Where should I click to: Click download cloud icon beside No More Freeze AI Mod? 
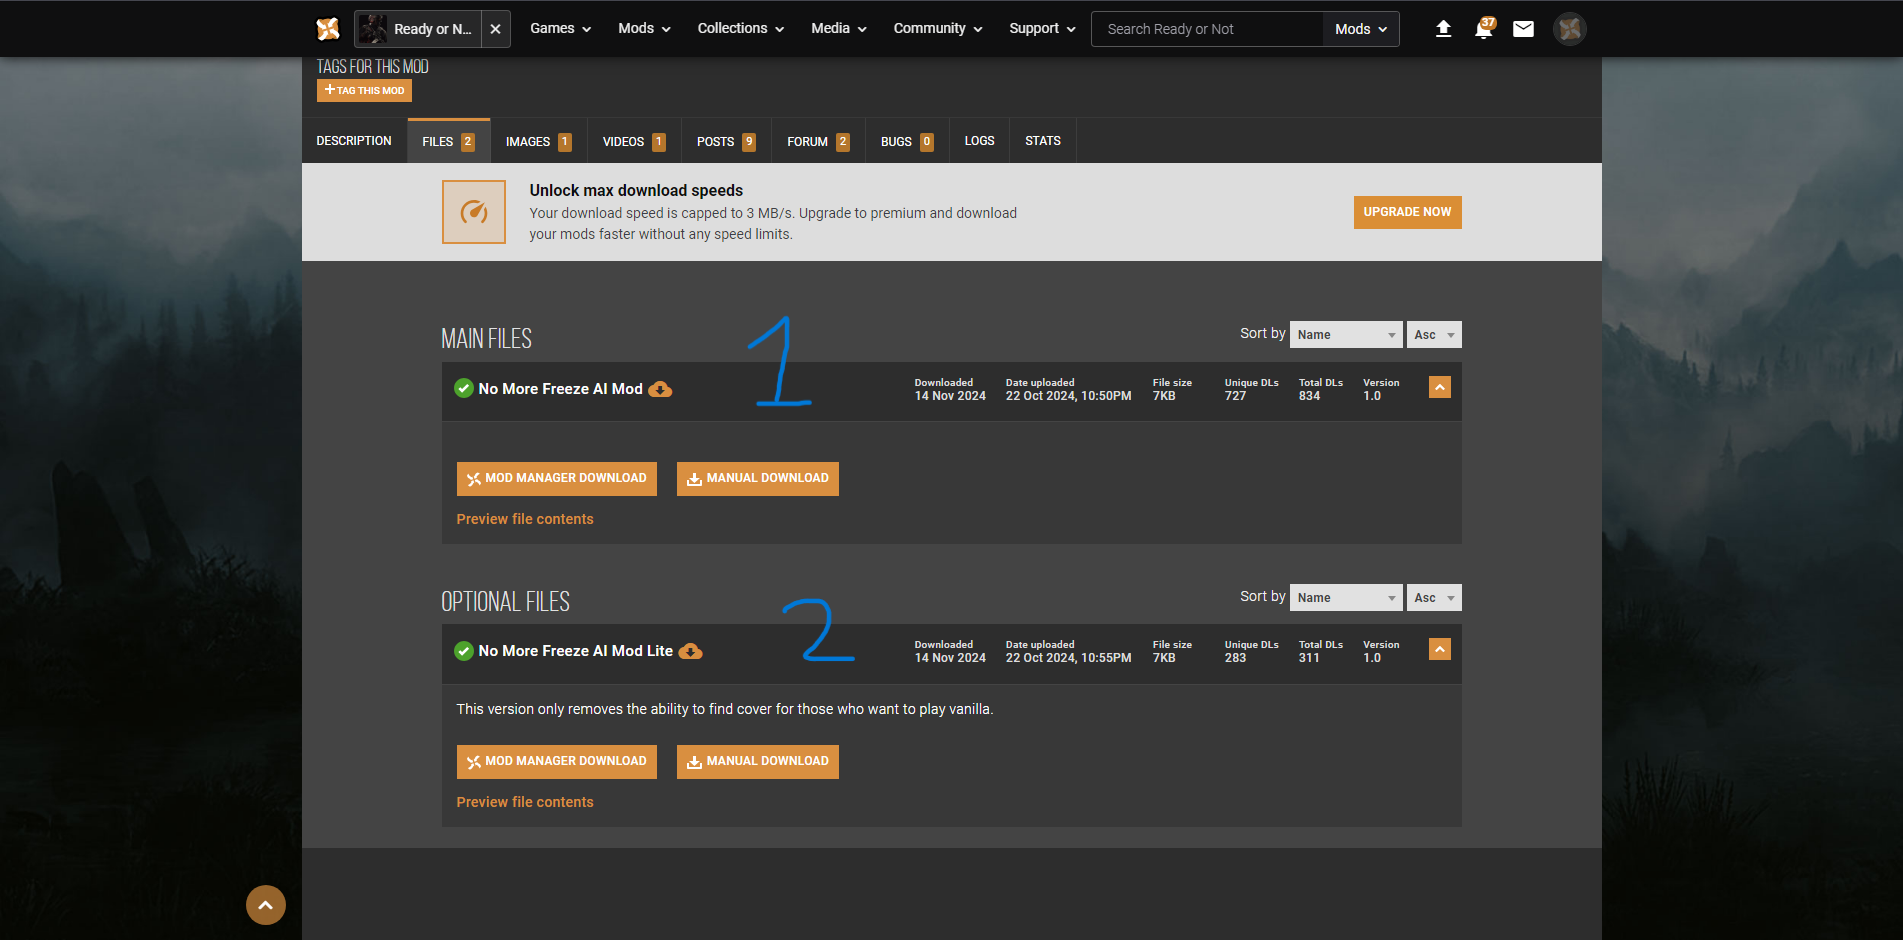[660, 389]
